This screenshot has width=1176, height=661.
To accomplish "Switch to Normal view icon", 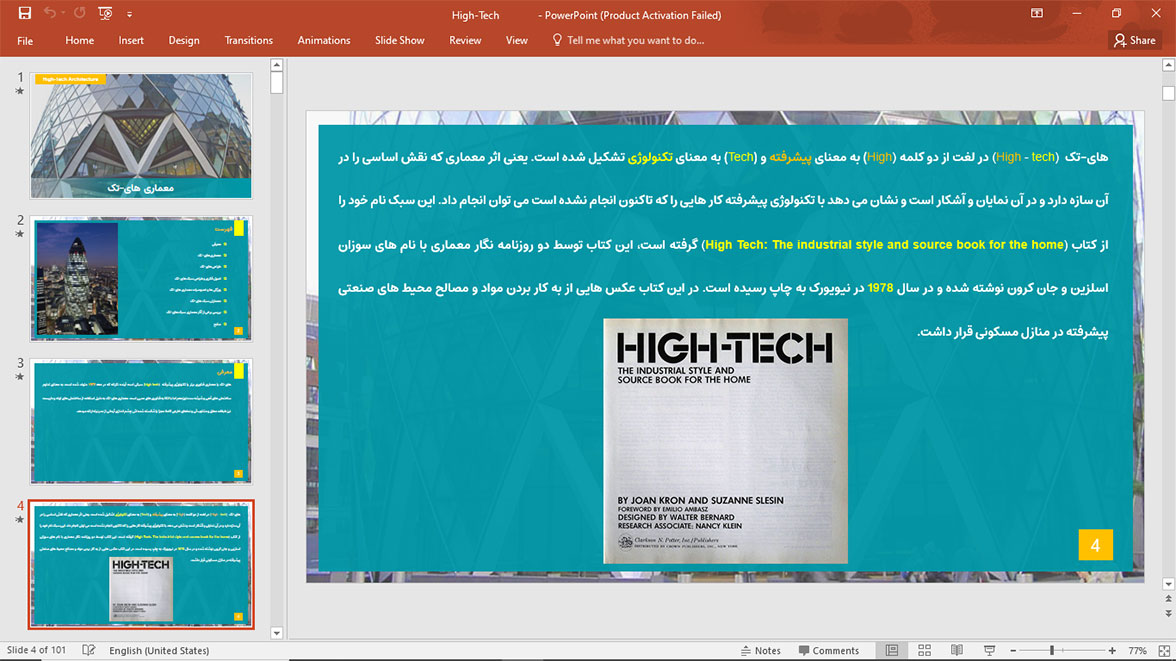I will pos(892,650).
